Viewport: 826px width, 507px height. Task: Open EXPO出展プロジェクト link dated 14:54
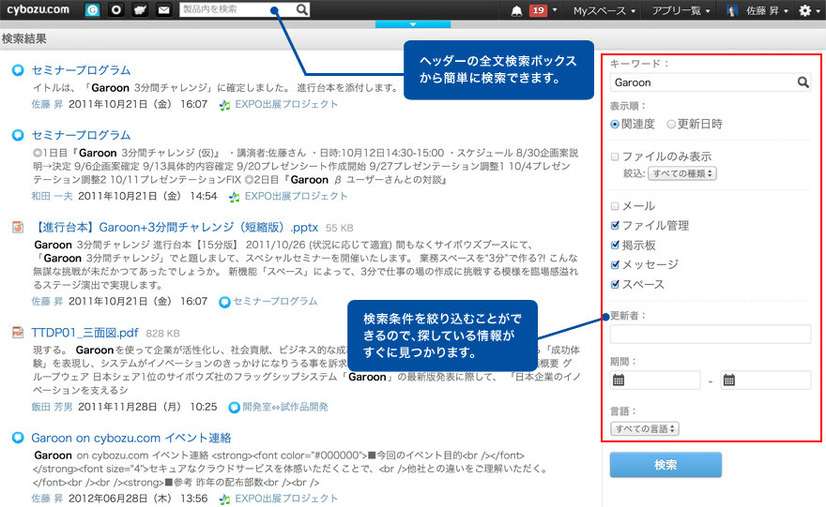point(296,196)
